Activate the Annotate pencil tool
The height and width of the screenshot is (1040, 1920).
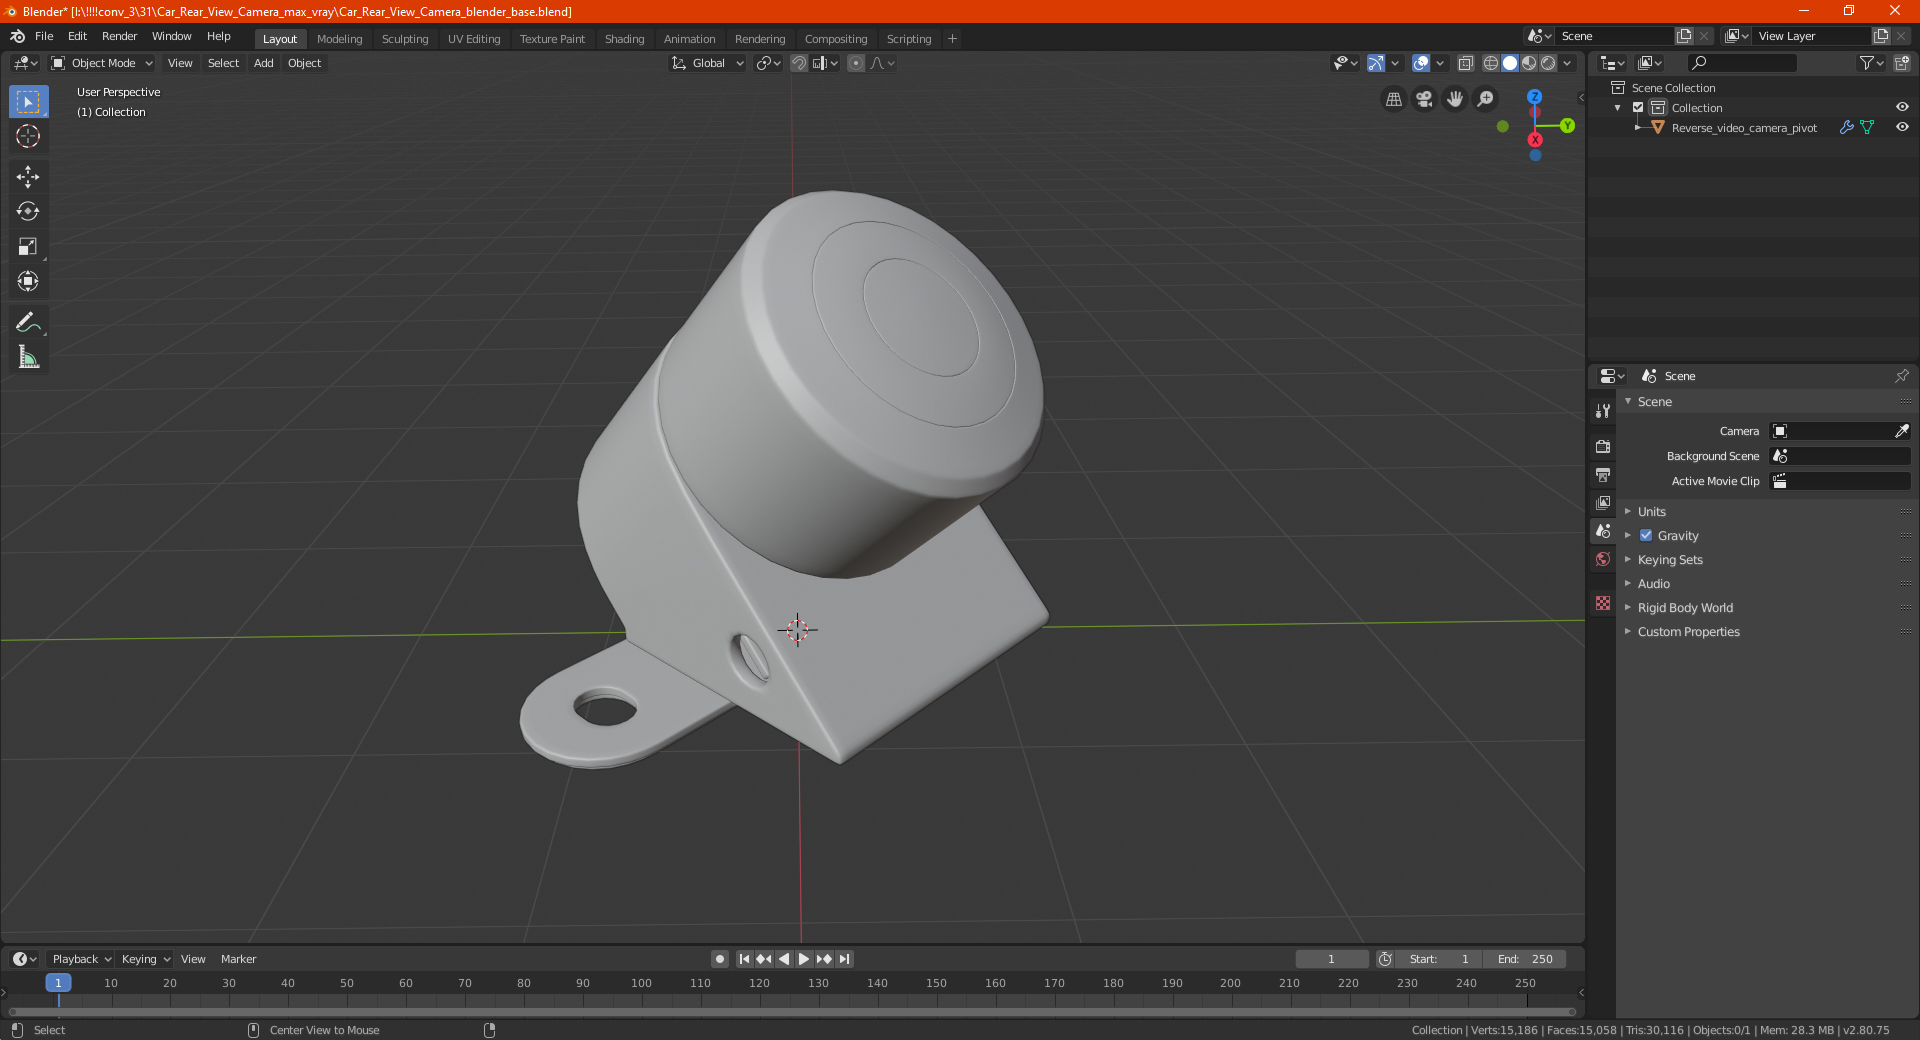click(x=28, y=322)
